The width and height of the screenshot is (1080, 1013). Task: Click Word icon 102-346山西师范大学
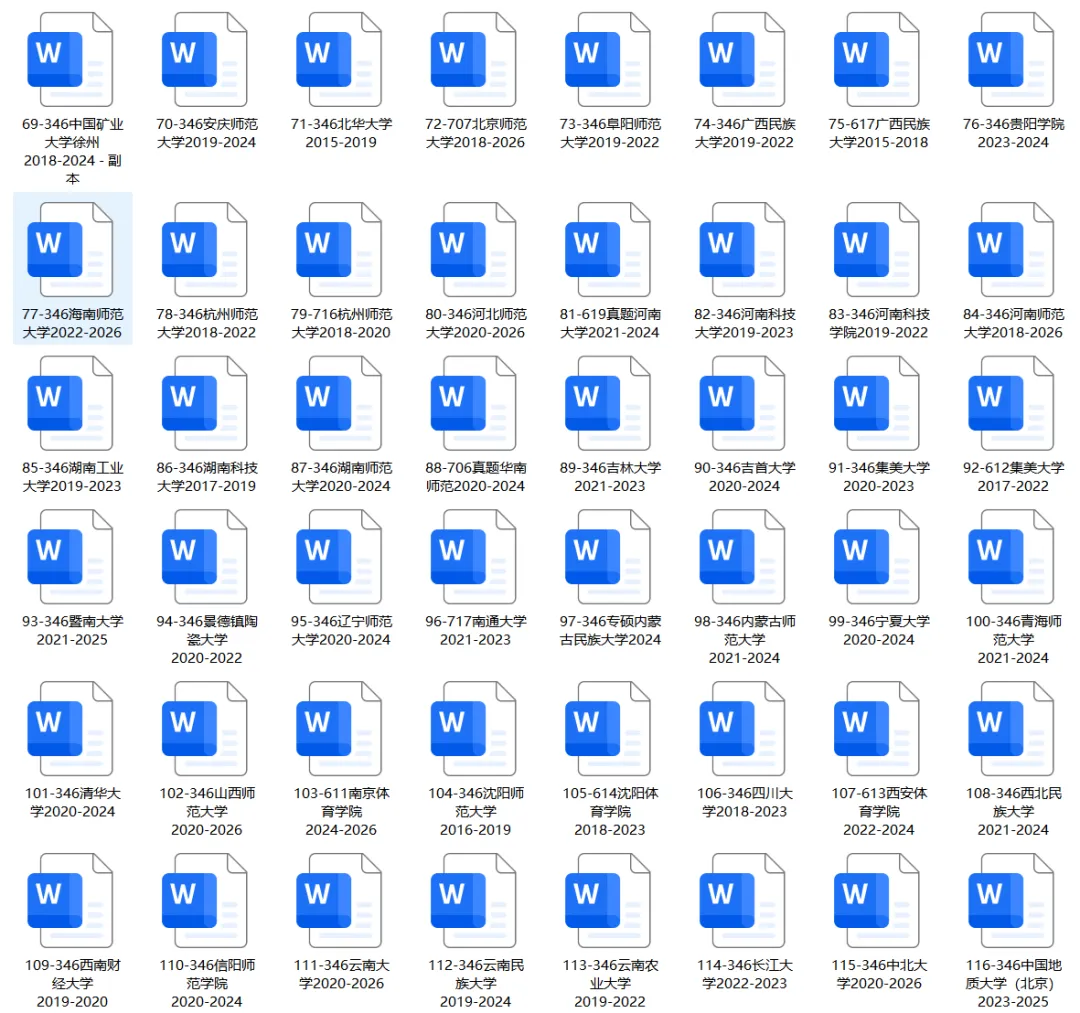(205, 729)
